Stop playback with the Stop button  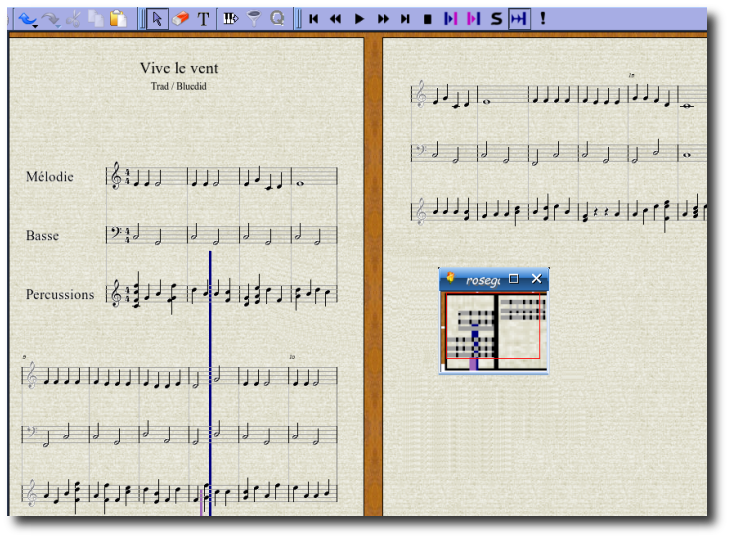coord(428,19)
